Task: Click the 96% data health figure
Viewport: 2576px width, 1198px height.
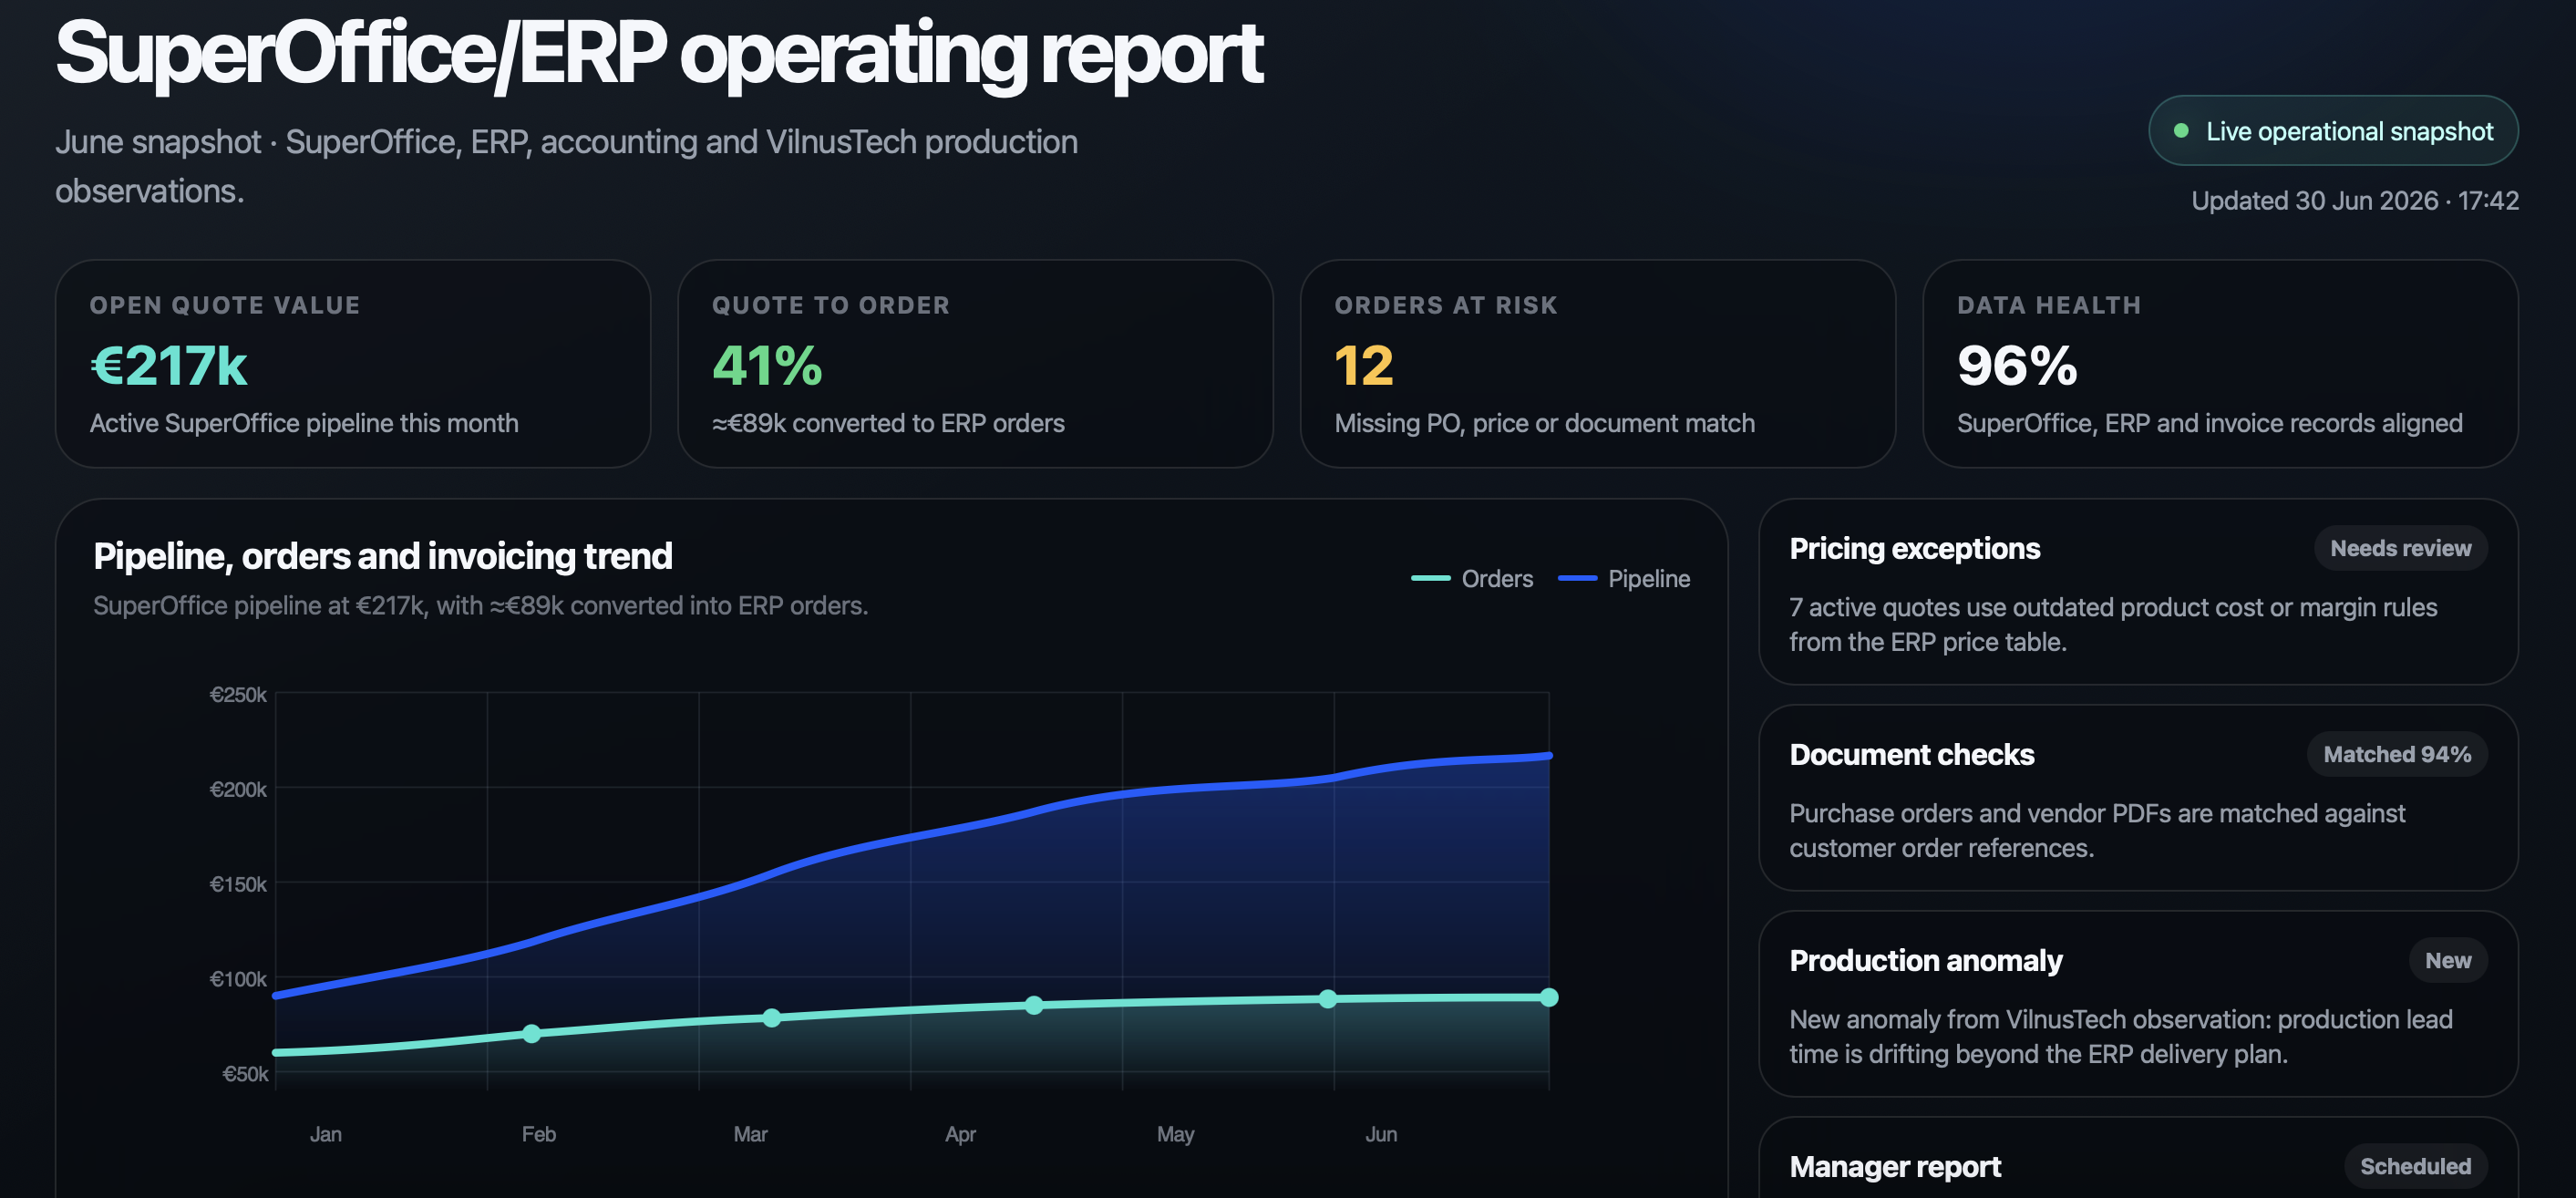Action: (x=2017, y=365)
